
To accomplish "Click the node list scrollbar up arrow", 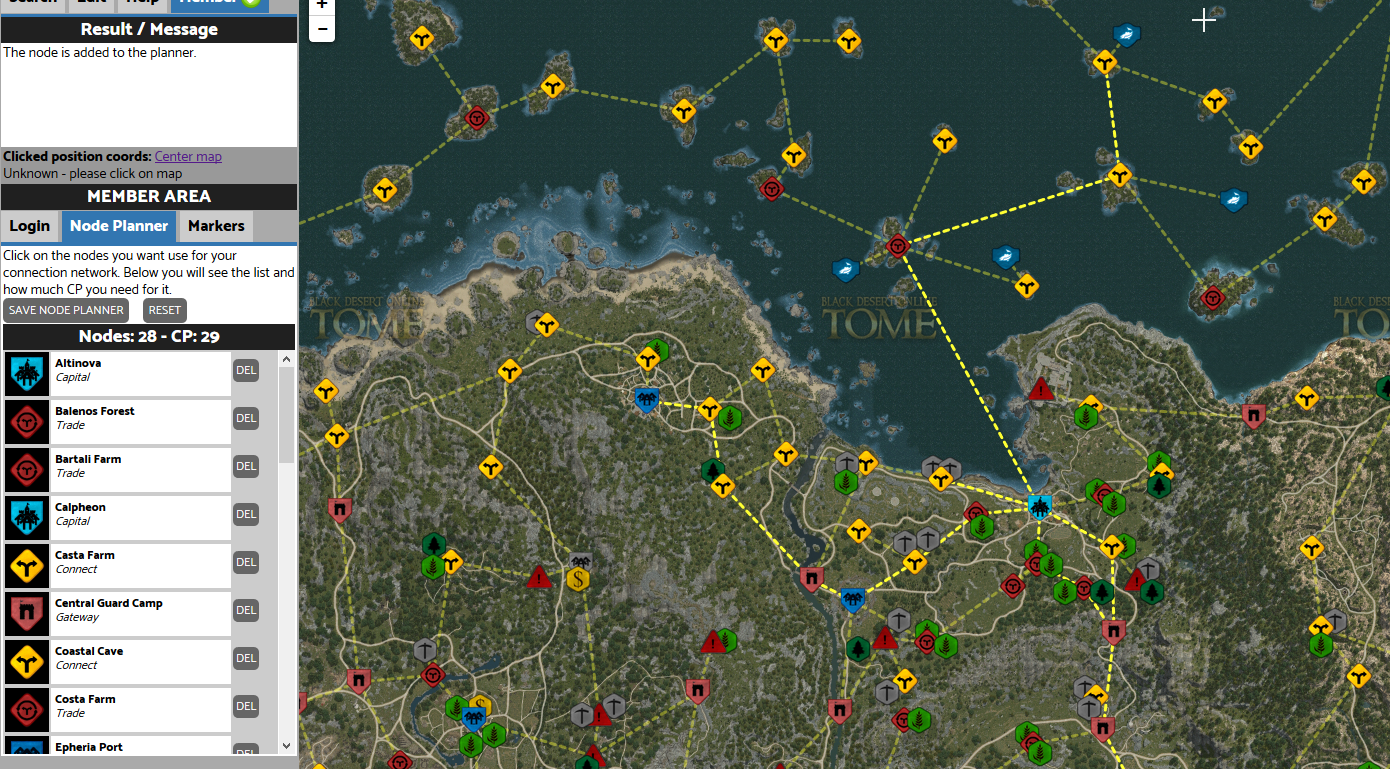I will (287, 359).
